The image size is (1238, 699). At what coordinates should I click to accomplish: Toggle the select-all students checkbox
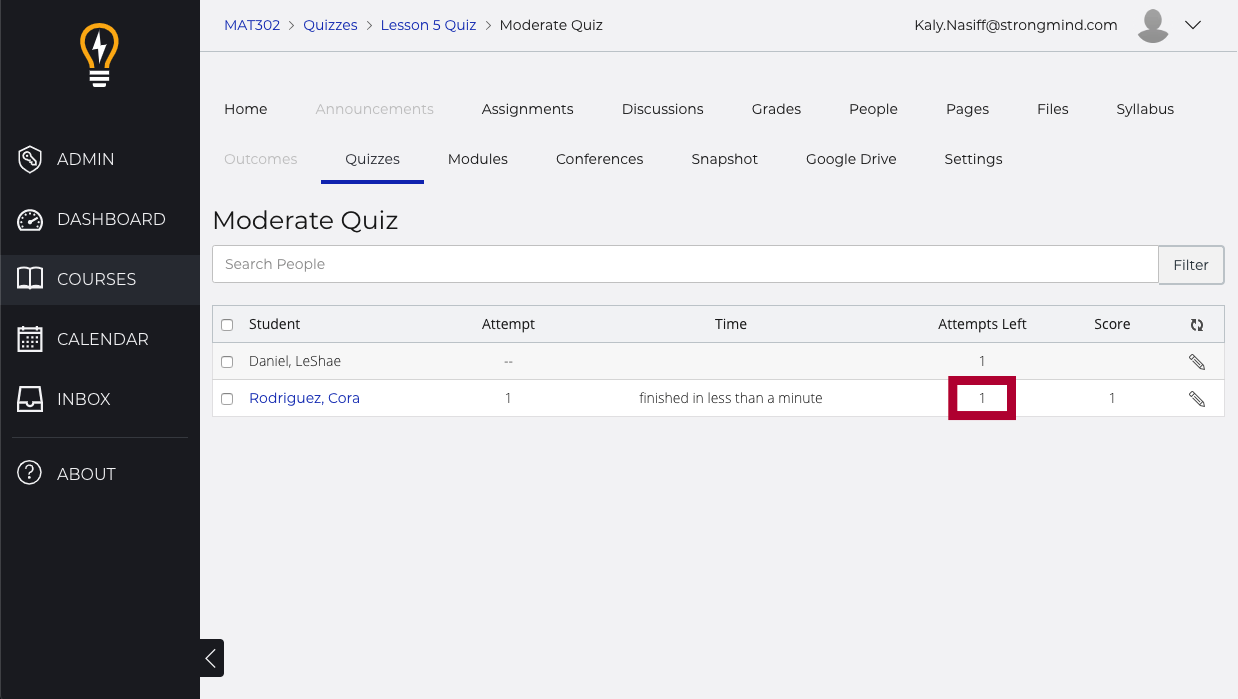tap(227, 324)
